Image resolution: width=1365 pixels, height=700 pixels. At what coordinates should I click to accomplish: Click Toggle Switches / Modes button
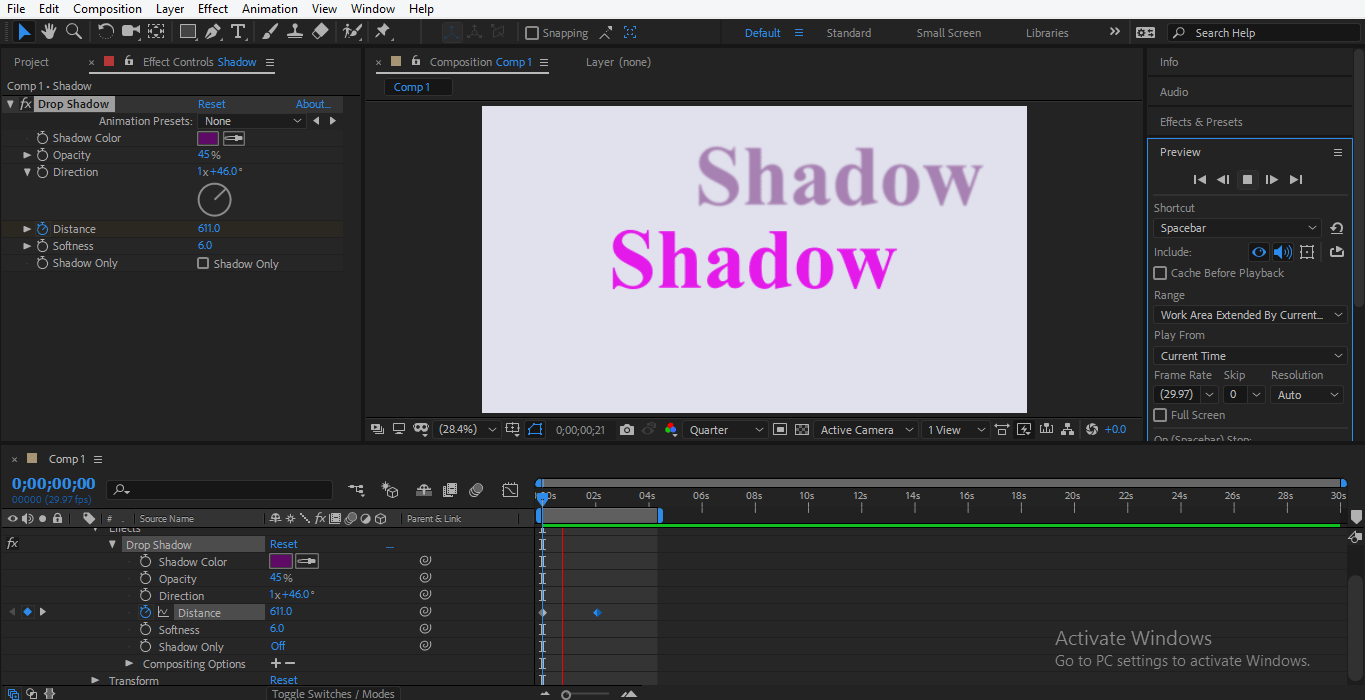pos(333,694)
